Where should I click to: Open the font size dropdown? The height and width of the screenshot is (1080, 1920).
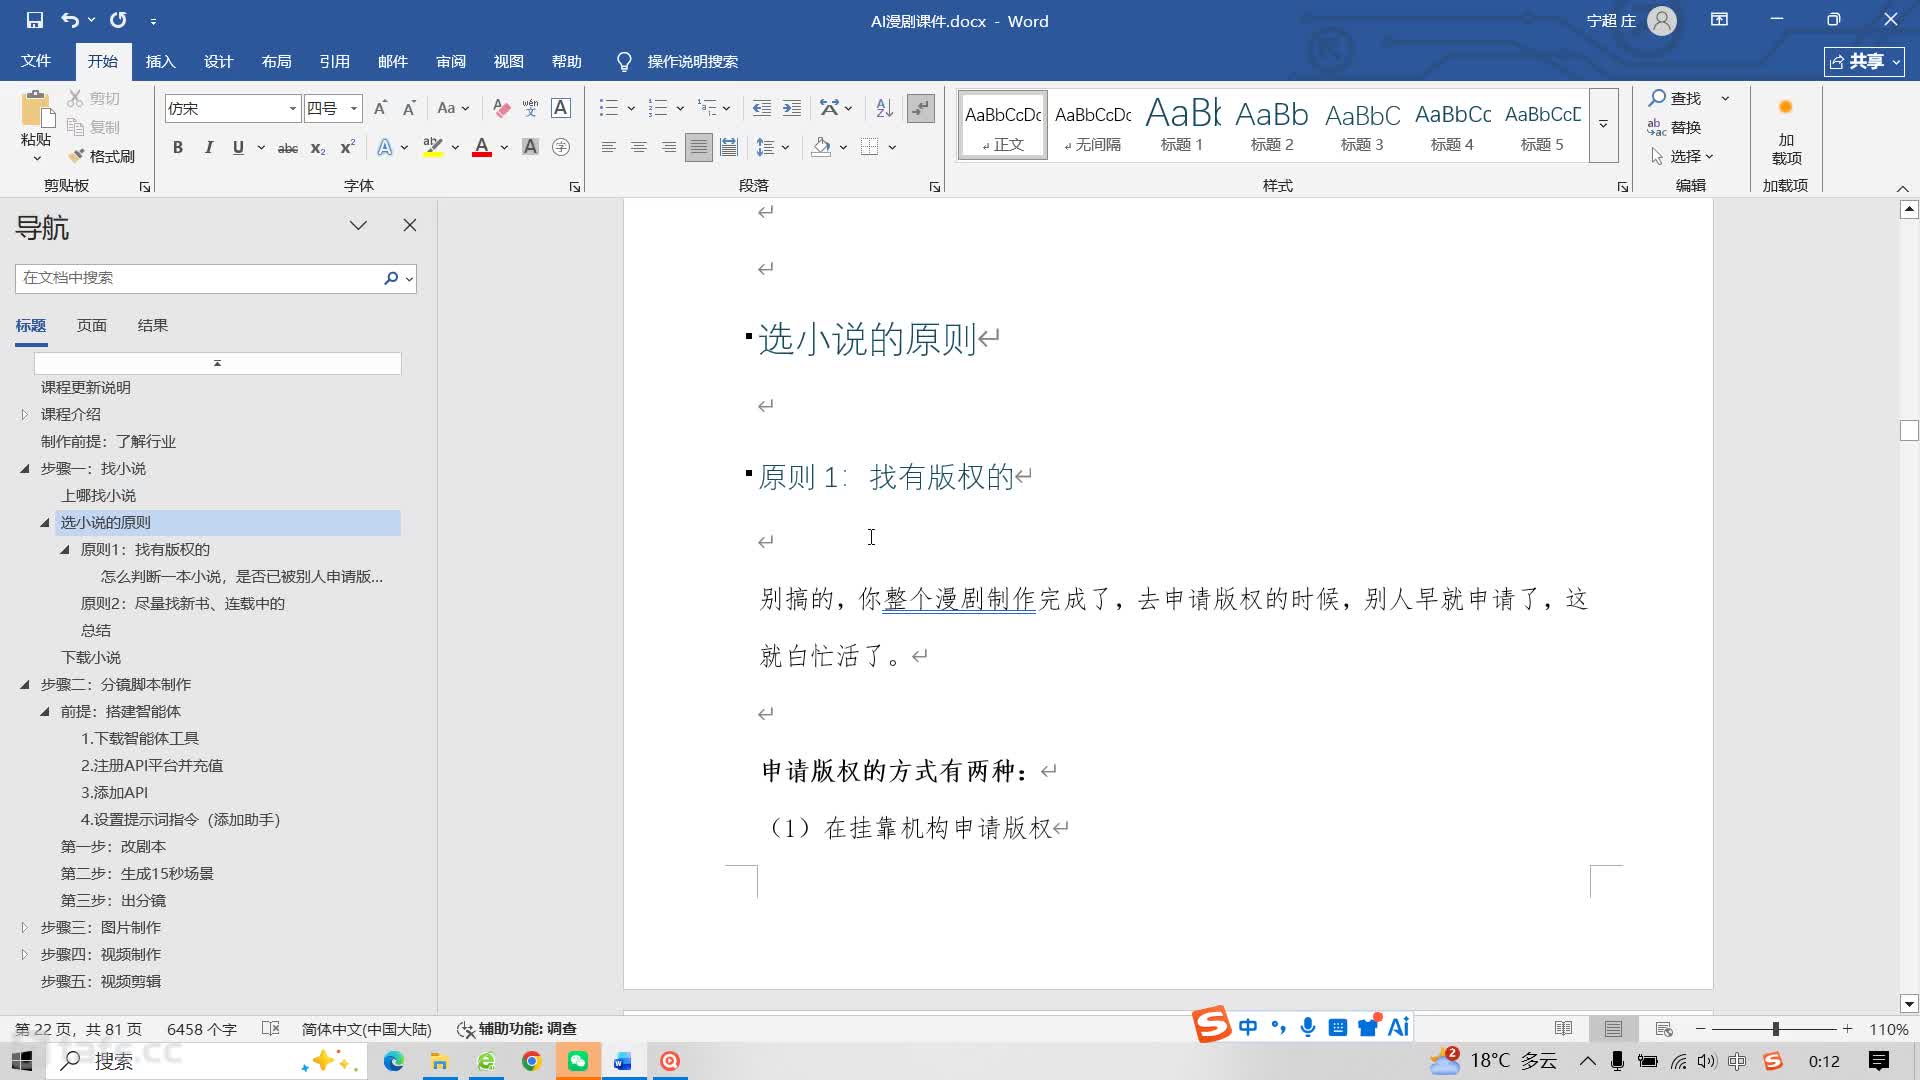(x=354, y=108)
